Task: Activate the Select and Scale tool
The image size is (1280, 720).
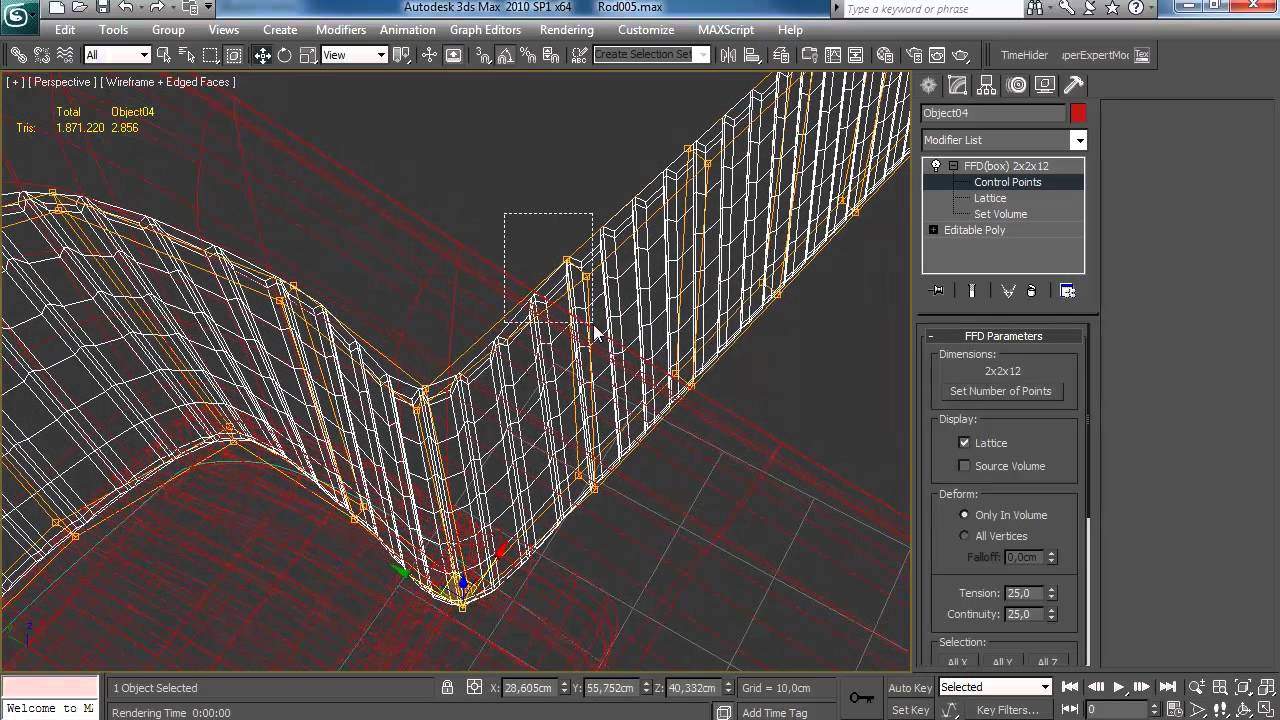Action: point(308,55)
